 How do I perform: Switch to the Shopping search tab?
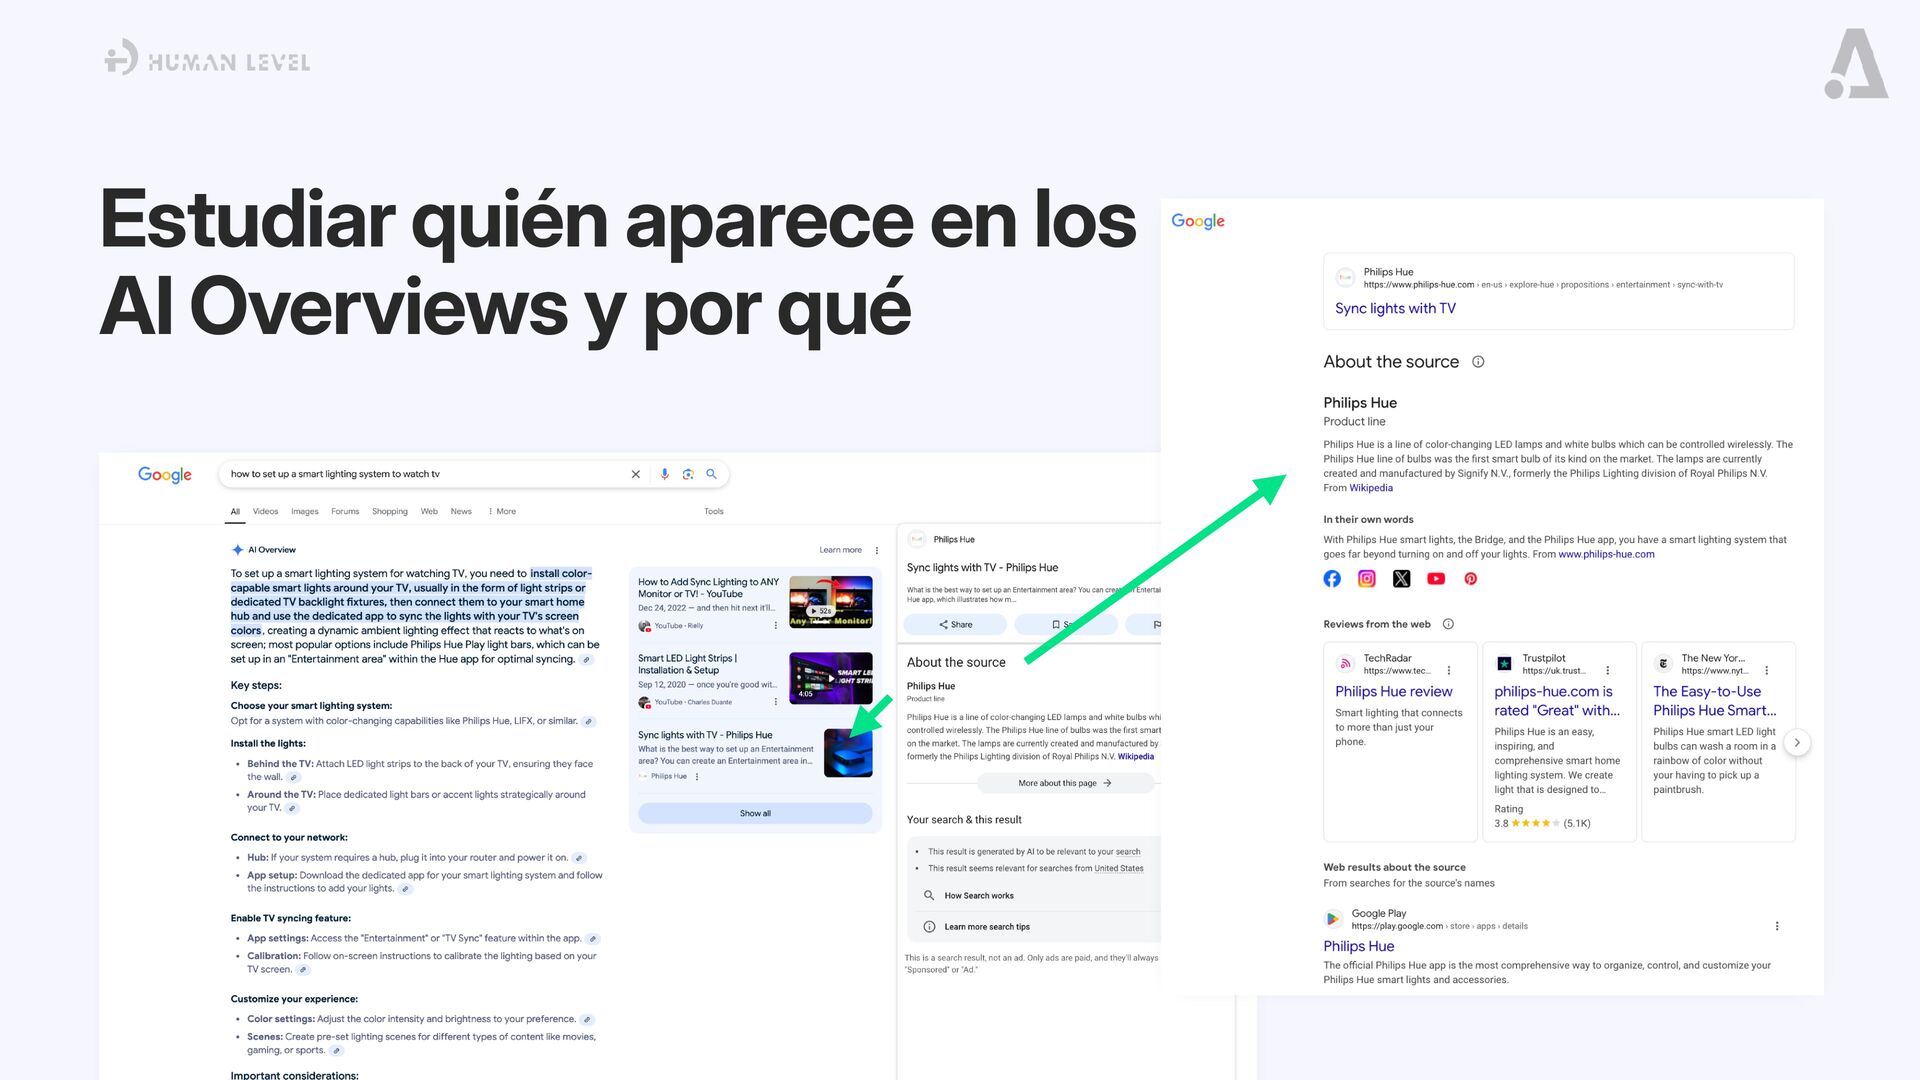[x=389, y=511]
